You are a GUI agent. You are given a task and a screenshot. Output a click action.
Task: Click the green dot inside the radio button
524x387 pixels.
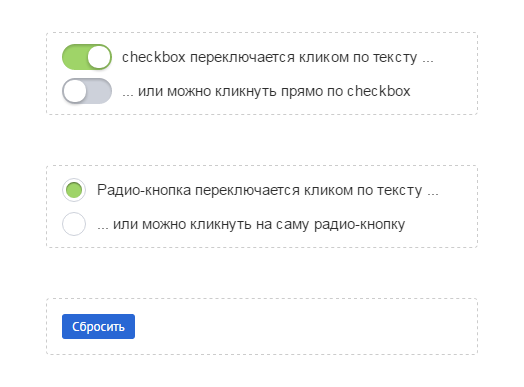(x=74, y=190)
